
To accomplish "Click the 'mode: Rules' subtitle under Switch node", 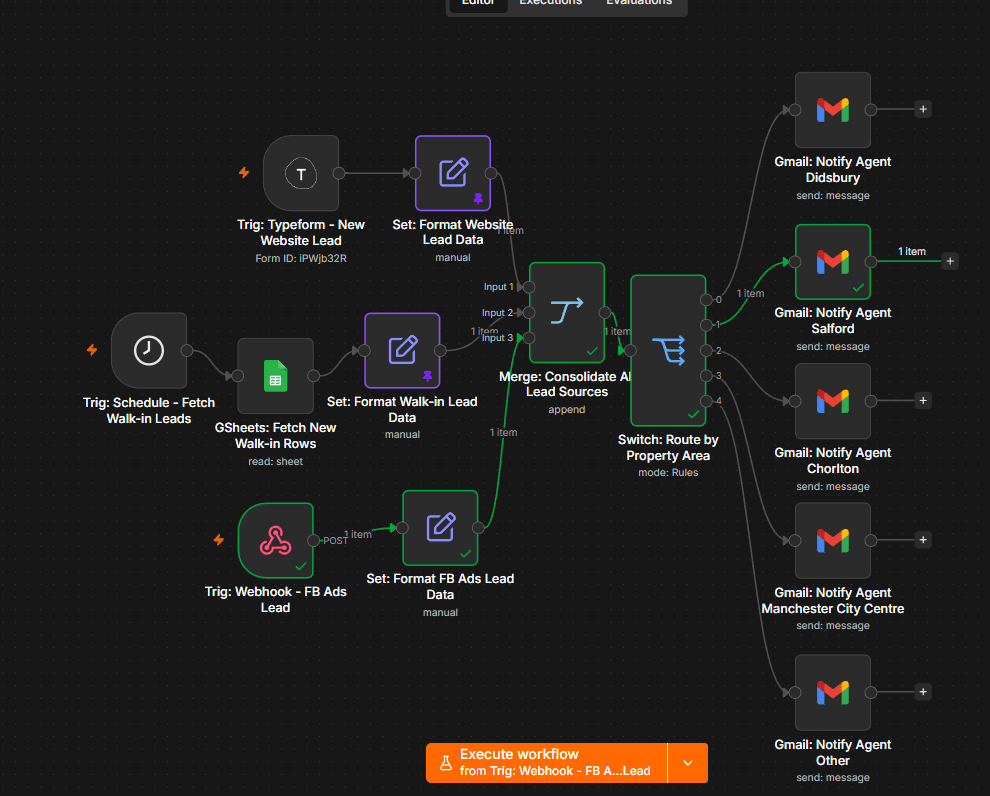I will tap(668, 472).
